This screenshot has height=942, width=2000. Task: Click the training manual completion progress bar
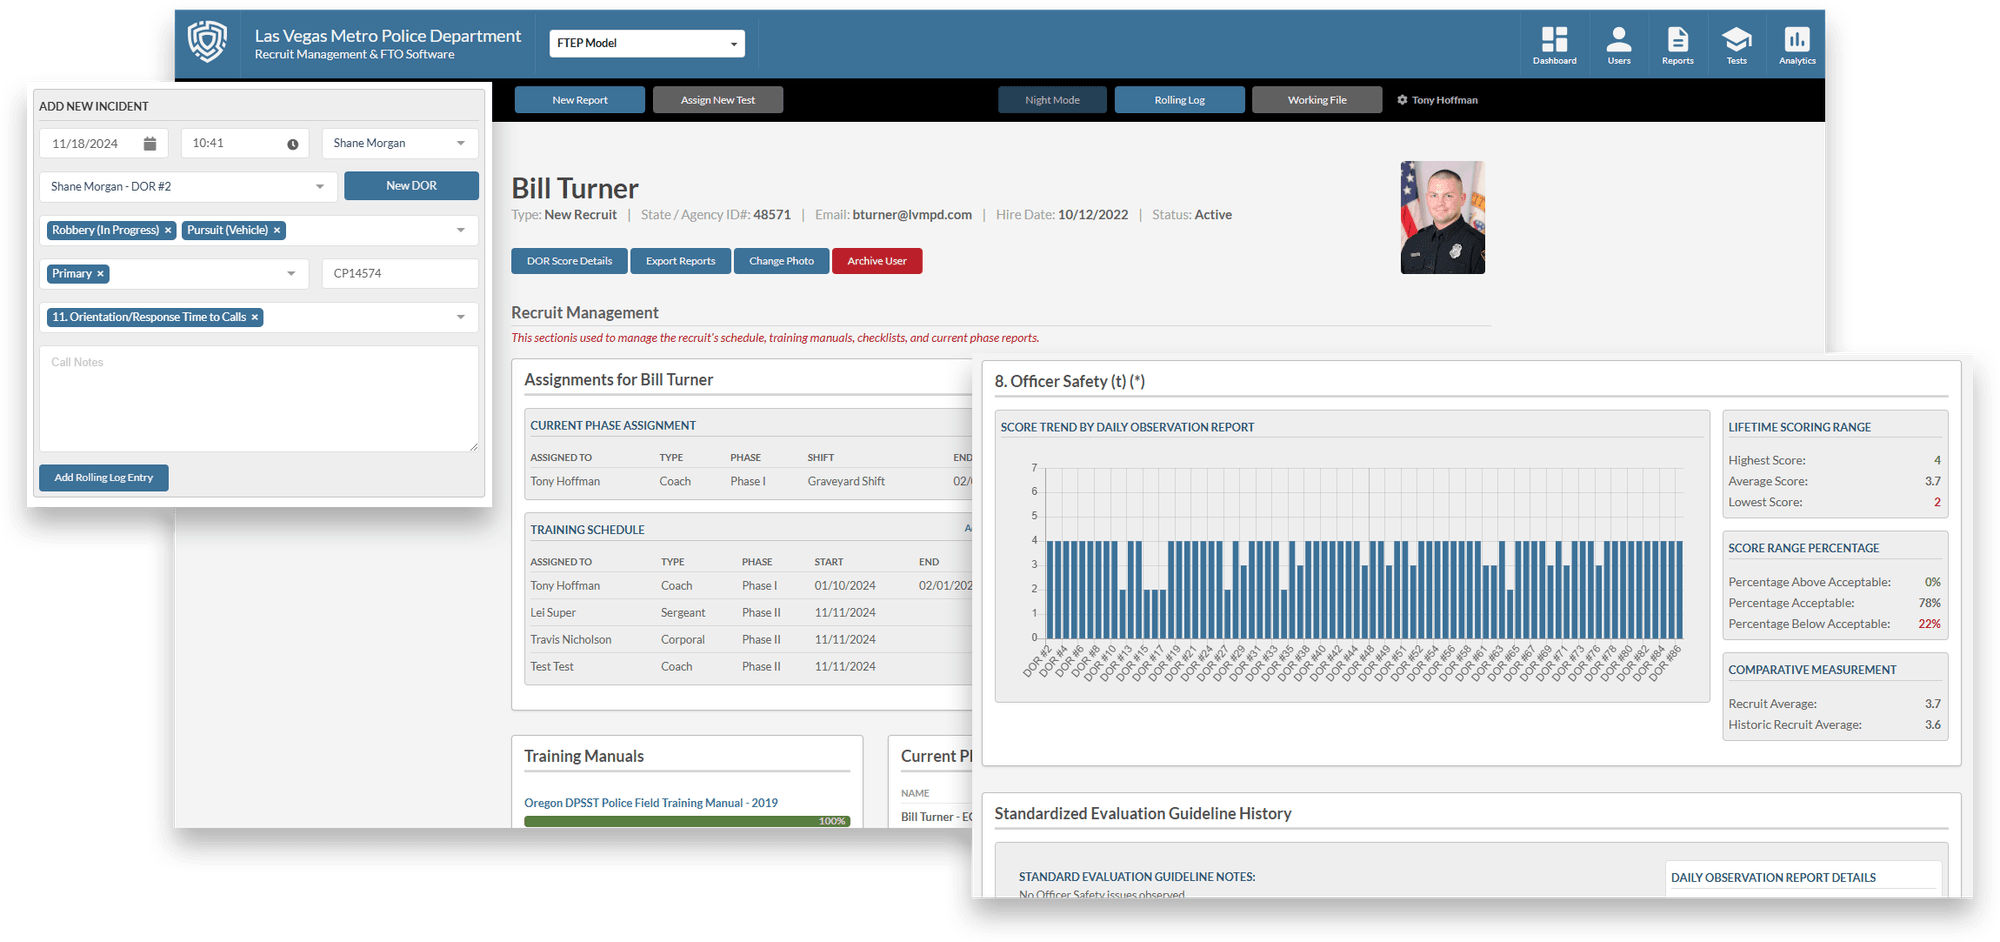point(686,821)
